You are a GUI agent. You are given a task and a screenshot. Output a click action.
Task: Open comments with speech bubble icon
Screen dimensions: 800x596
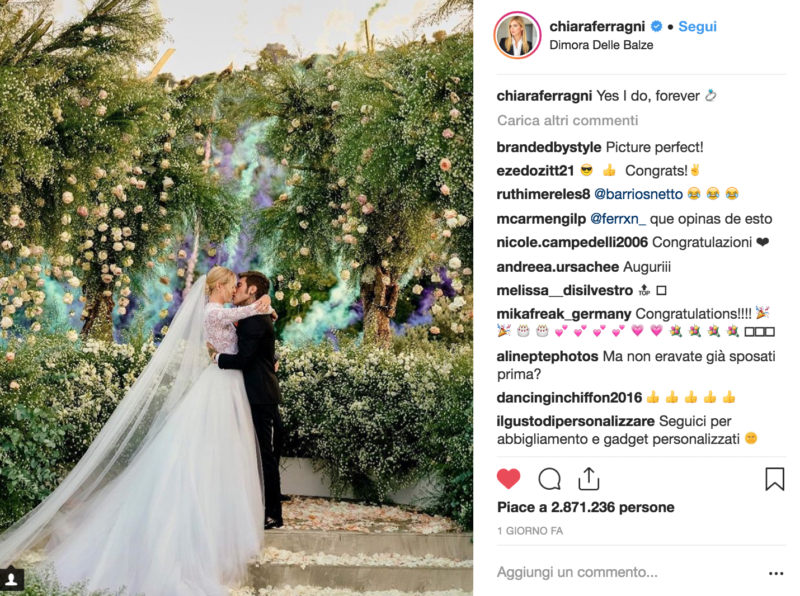549,479
